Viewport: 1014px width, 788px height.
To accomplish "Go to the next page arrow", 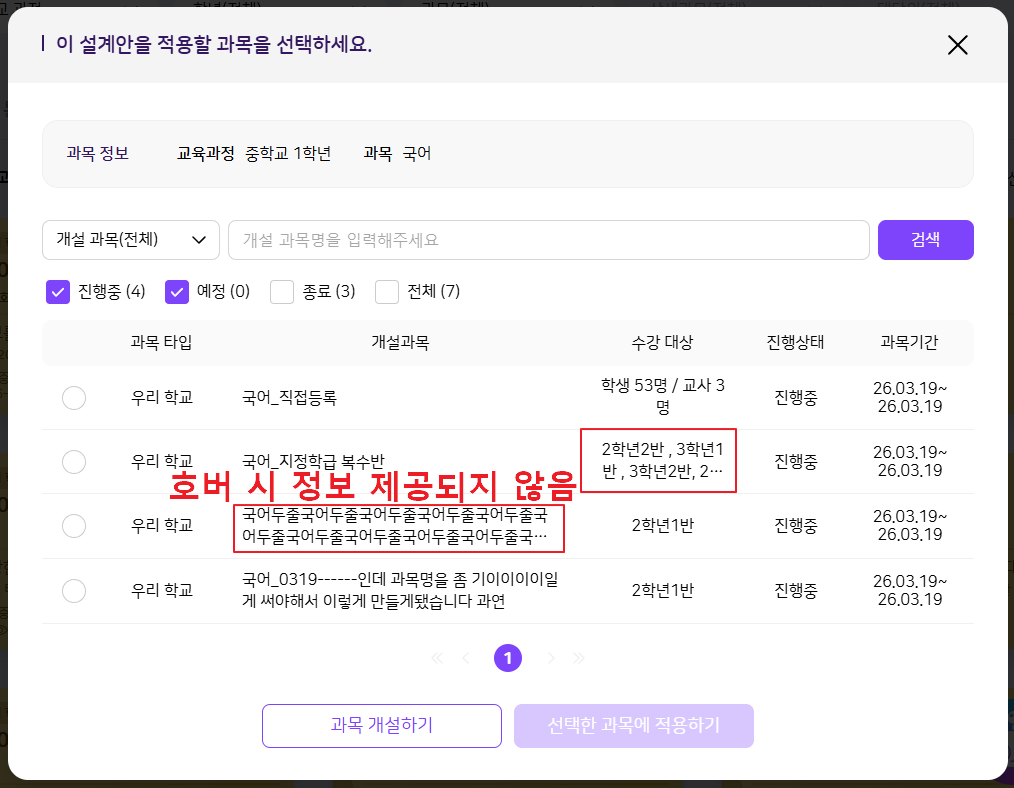I will 551,658.
